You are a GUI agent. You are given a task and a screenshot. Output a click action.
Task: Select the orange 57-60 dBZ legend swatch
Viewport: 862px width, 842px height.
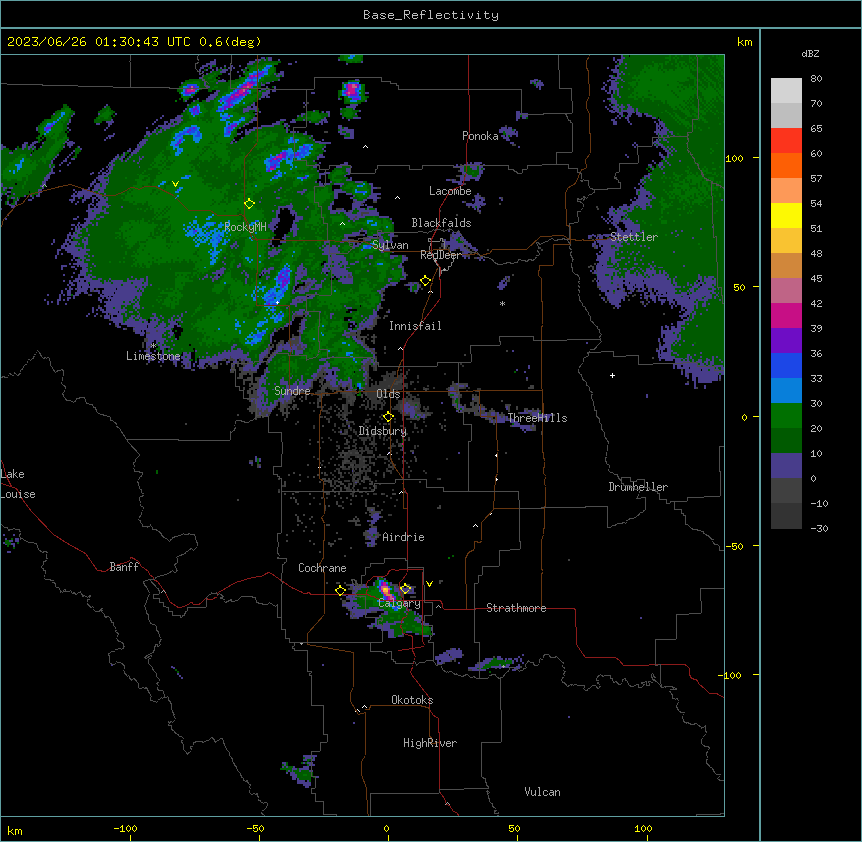click(x=786, y=165)
